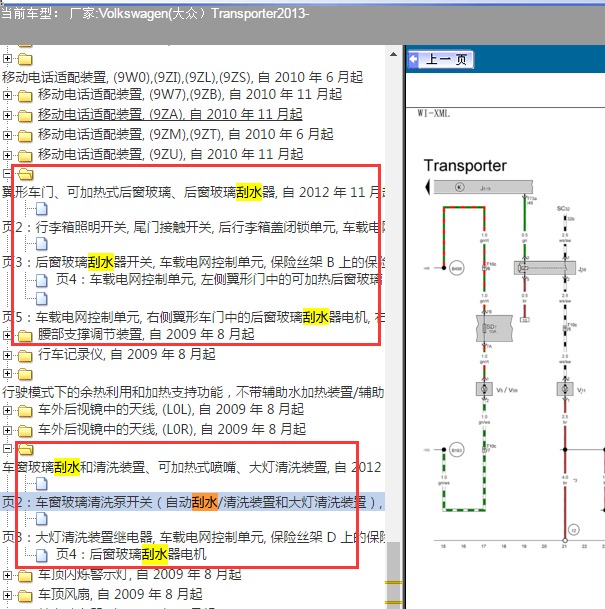This screenshot has height=609, width=605.
Task: Select 行驶模式下的余热利用和加热支持功能 entry
Action: click(x=193, y=392)
